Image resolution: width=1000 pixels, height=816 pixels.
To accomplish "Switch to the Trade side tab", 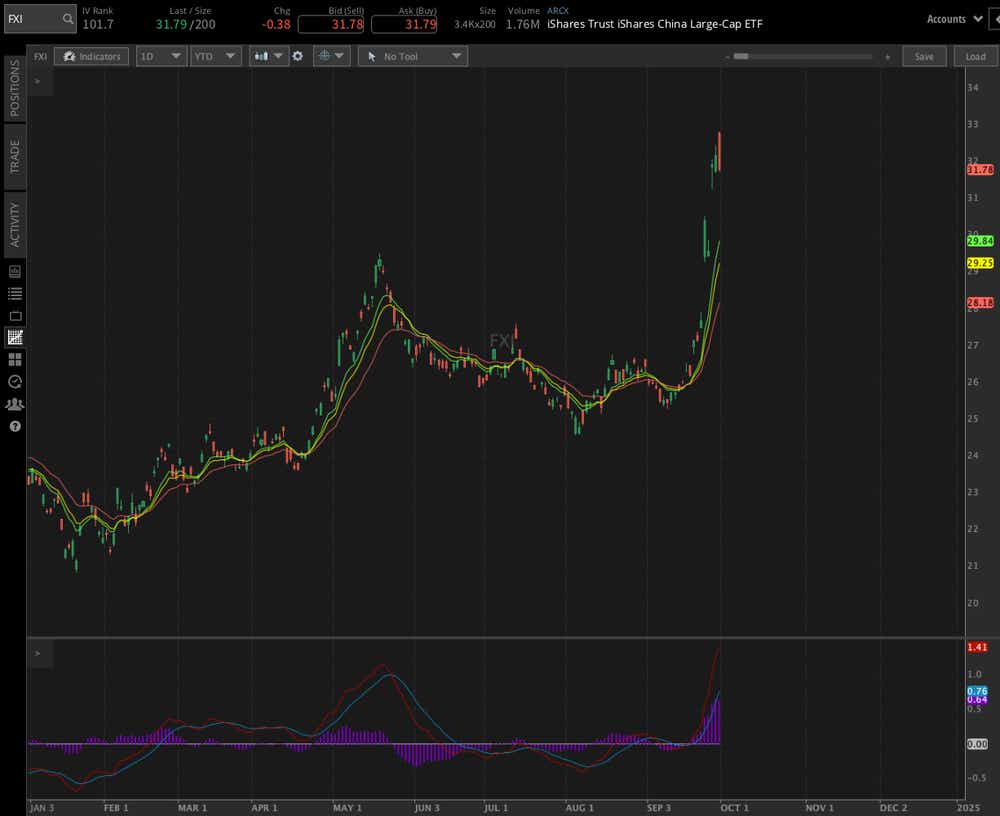I will coord(15,156).
